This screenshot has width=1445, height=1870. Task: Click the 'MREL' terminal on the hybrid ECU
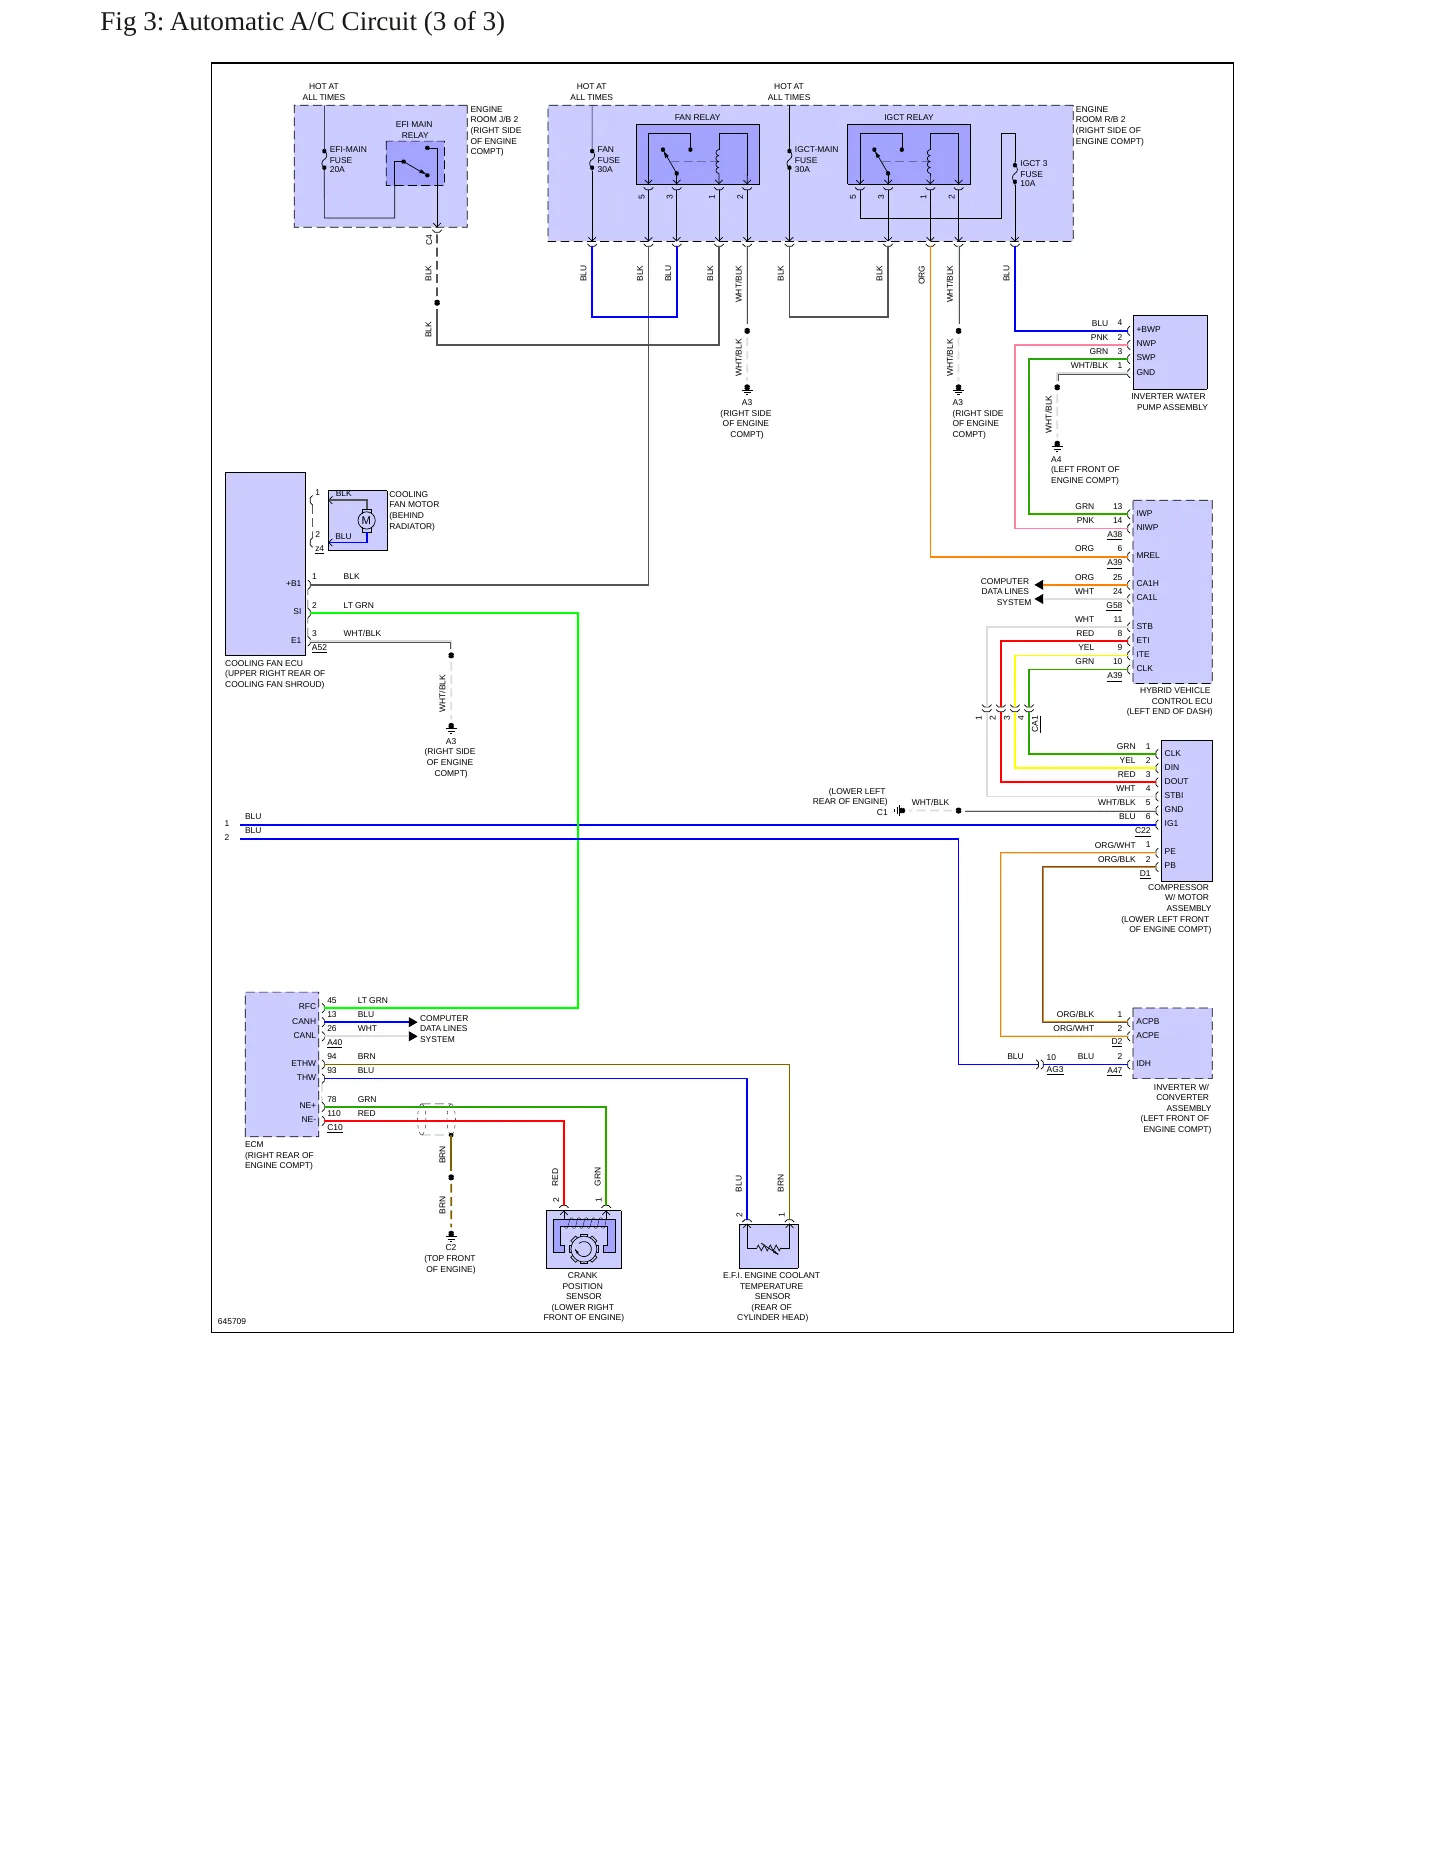coord(1148,555)
